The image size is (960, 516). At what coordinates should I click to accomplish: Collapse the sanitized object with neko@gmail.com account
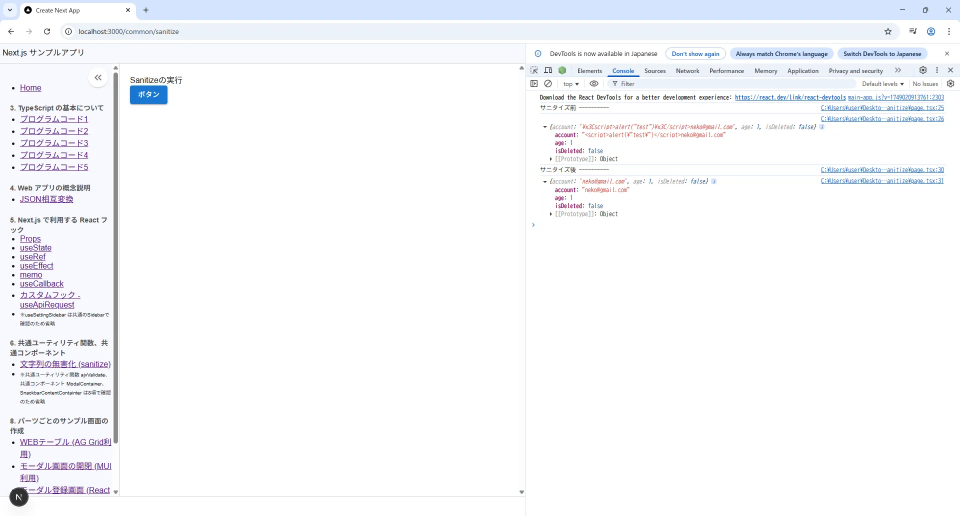(x=545, y=182)
